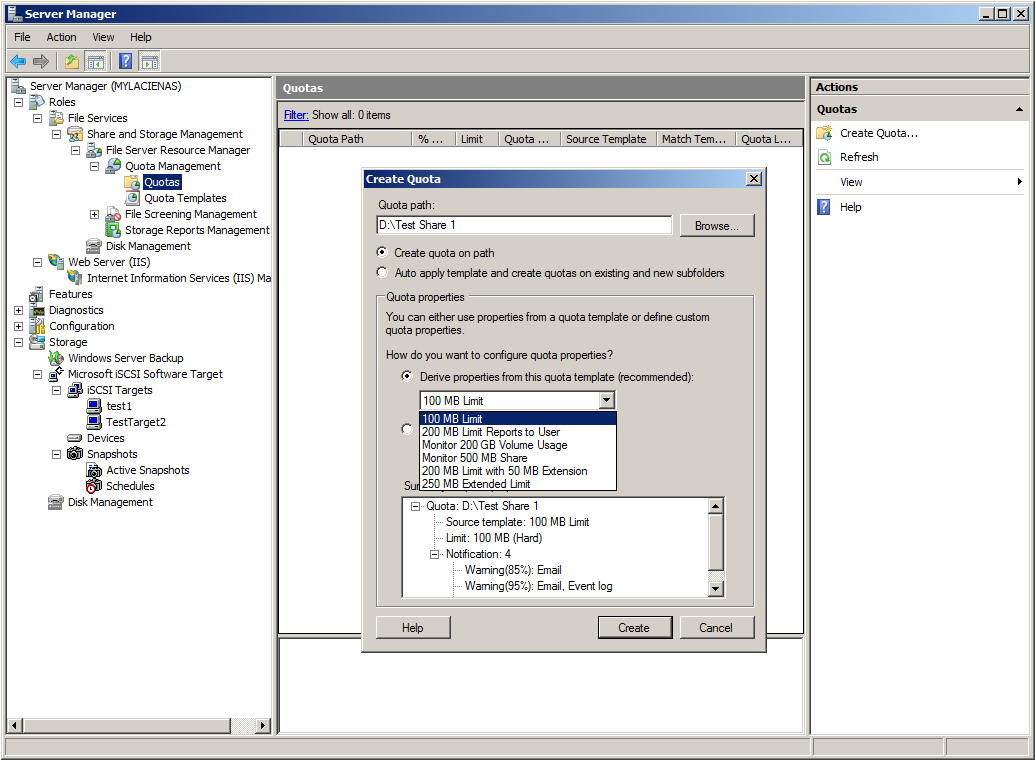Click the blue Help toolbar icon
The image size is (1035, 760).
(x=125, y=61)
